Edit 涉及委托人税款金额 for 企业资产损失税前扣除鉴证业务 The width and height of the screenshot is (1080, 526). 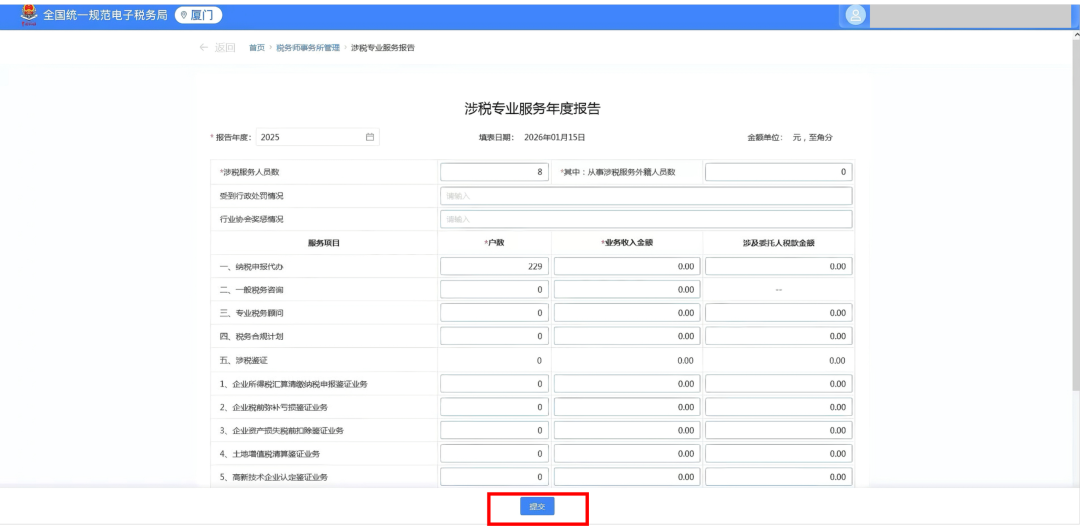(778, 430)
